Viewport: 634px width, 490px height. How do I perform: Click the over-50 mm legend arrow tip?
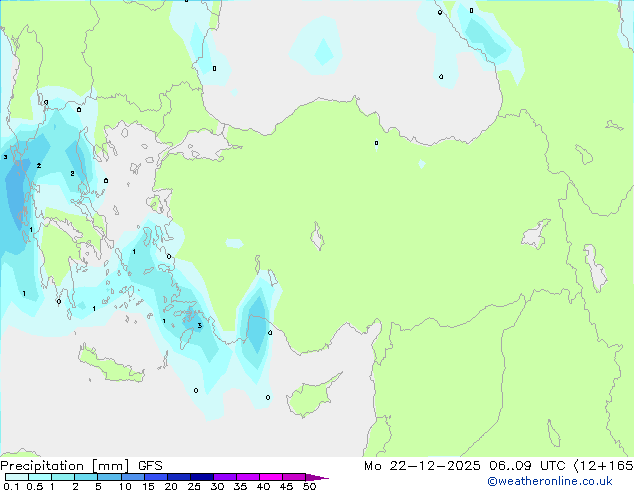[317, 478]
